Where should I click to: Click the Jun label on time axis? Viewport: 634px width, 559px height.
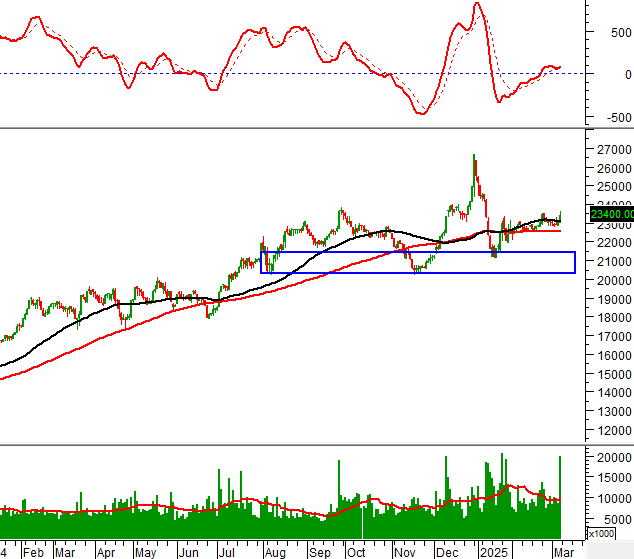click(188, 553)
